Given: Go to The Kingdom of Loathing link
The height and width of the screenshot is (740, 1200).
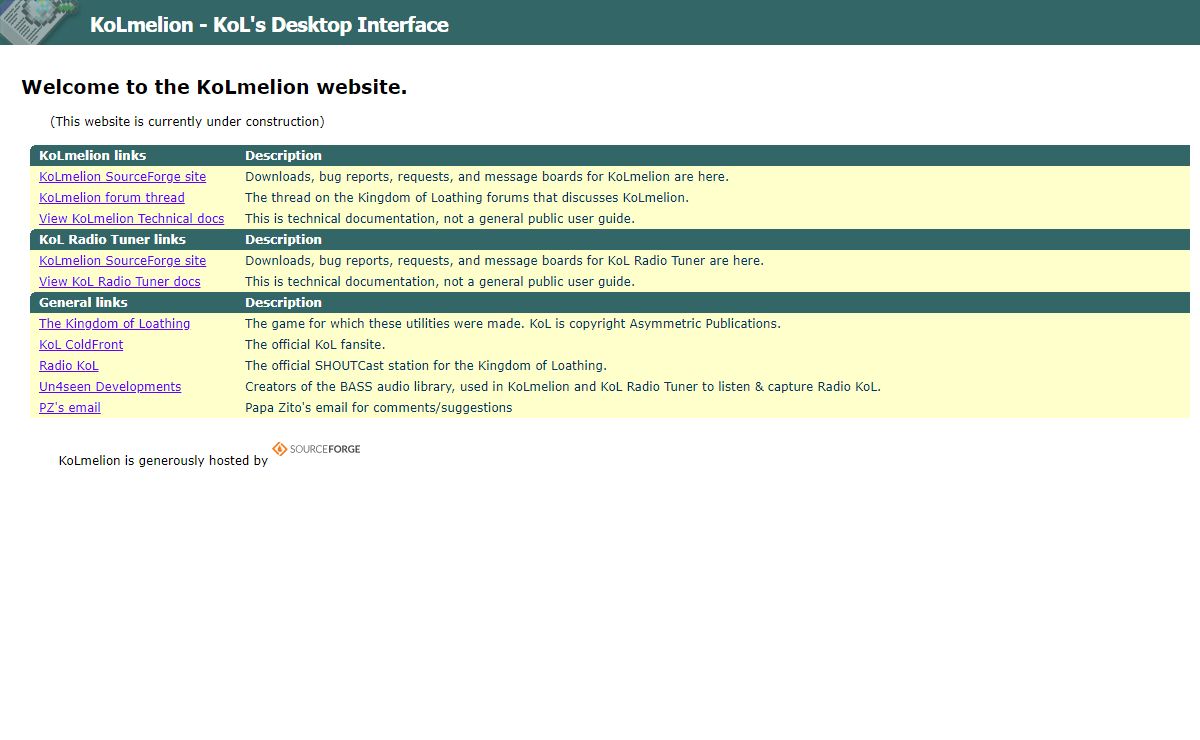Looking at the screenshot, I should [x=114, y=324].
